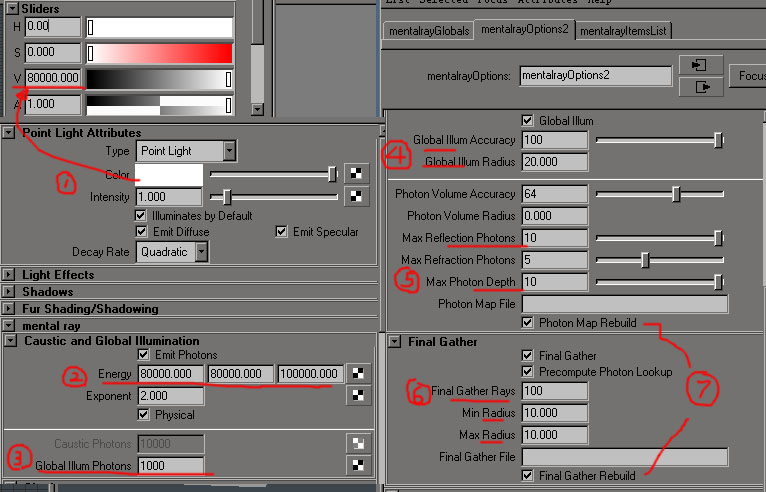Click the Photon Volume Accuracy slider
Viewport: 766px width, 492px height.
click(x=660, y=194)
